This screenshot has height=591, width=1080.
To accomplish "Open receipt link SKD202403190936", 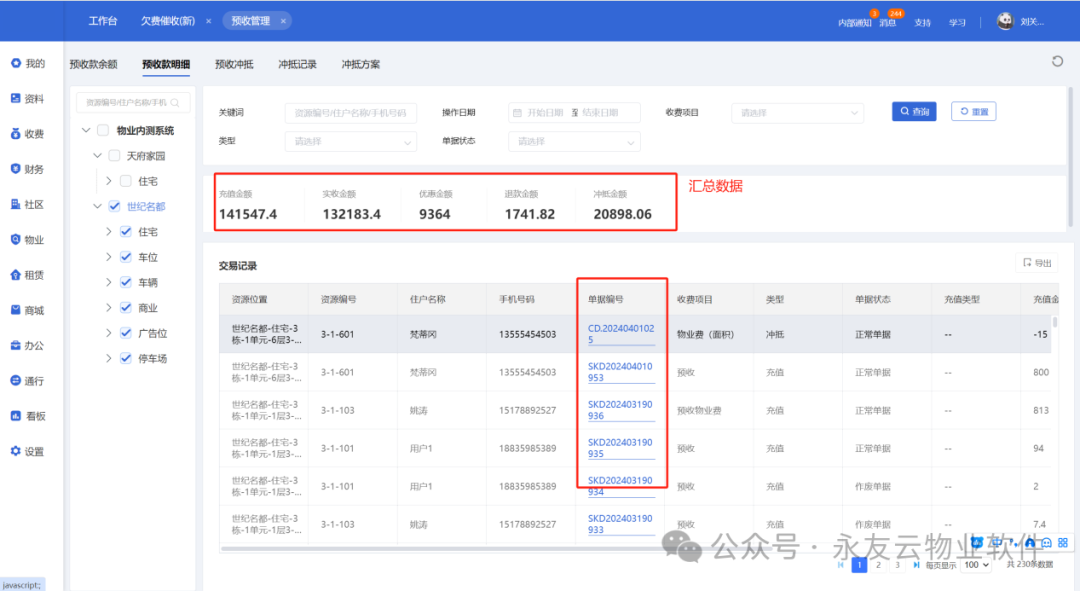I will [620, 410].
